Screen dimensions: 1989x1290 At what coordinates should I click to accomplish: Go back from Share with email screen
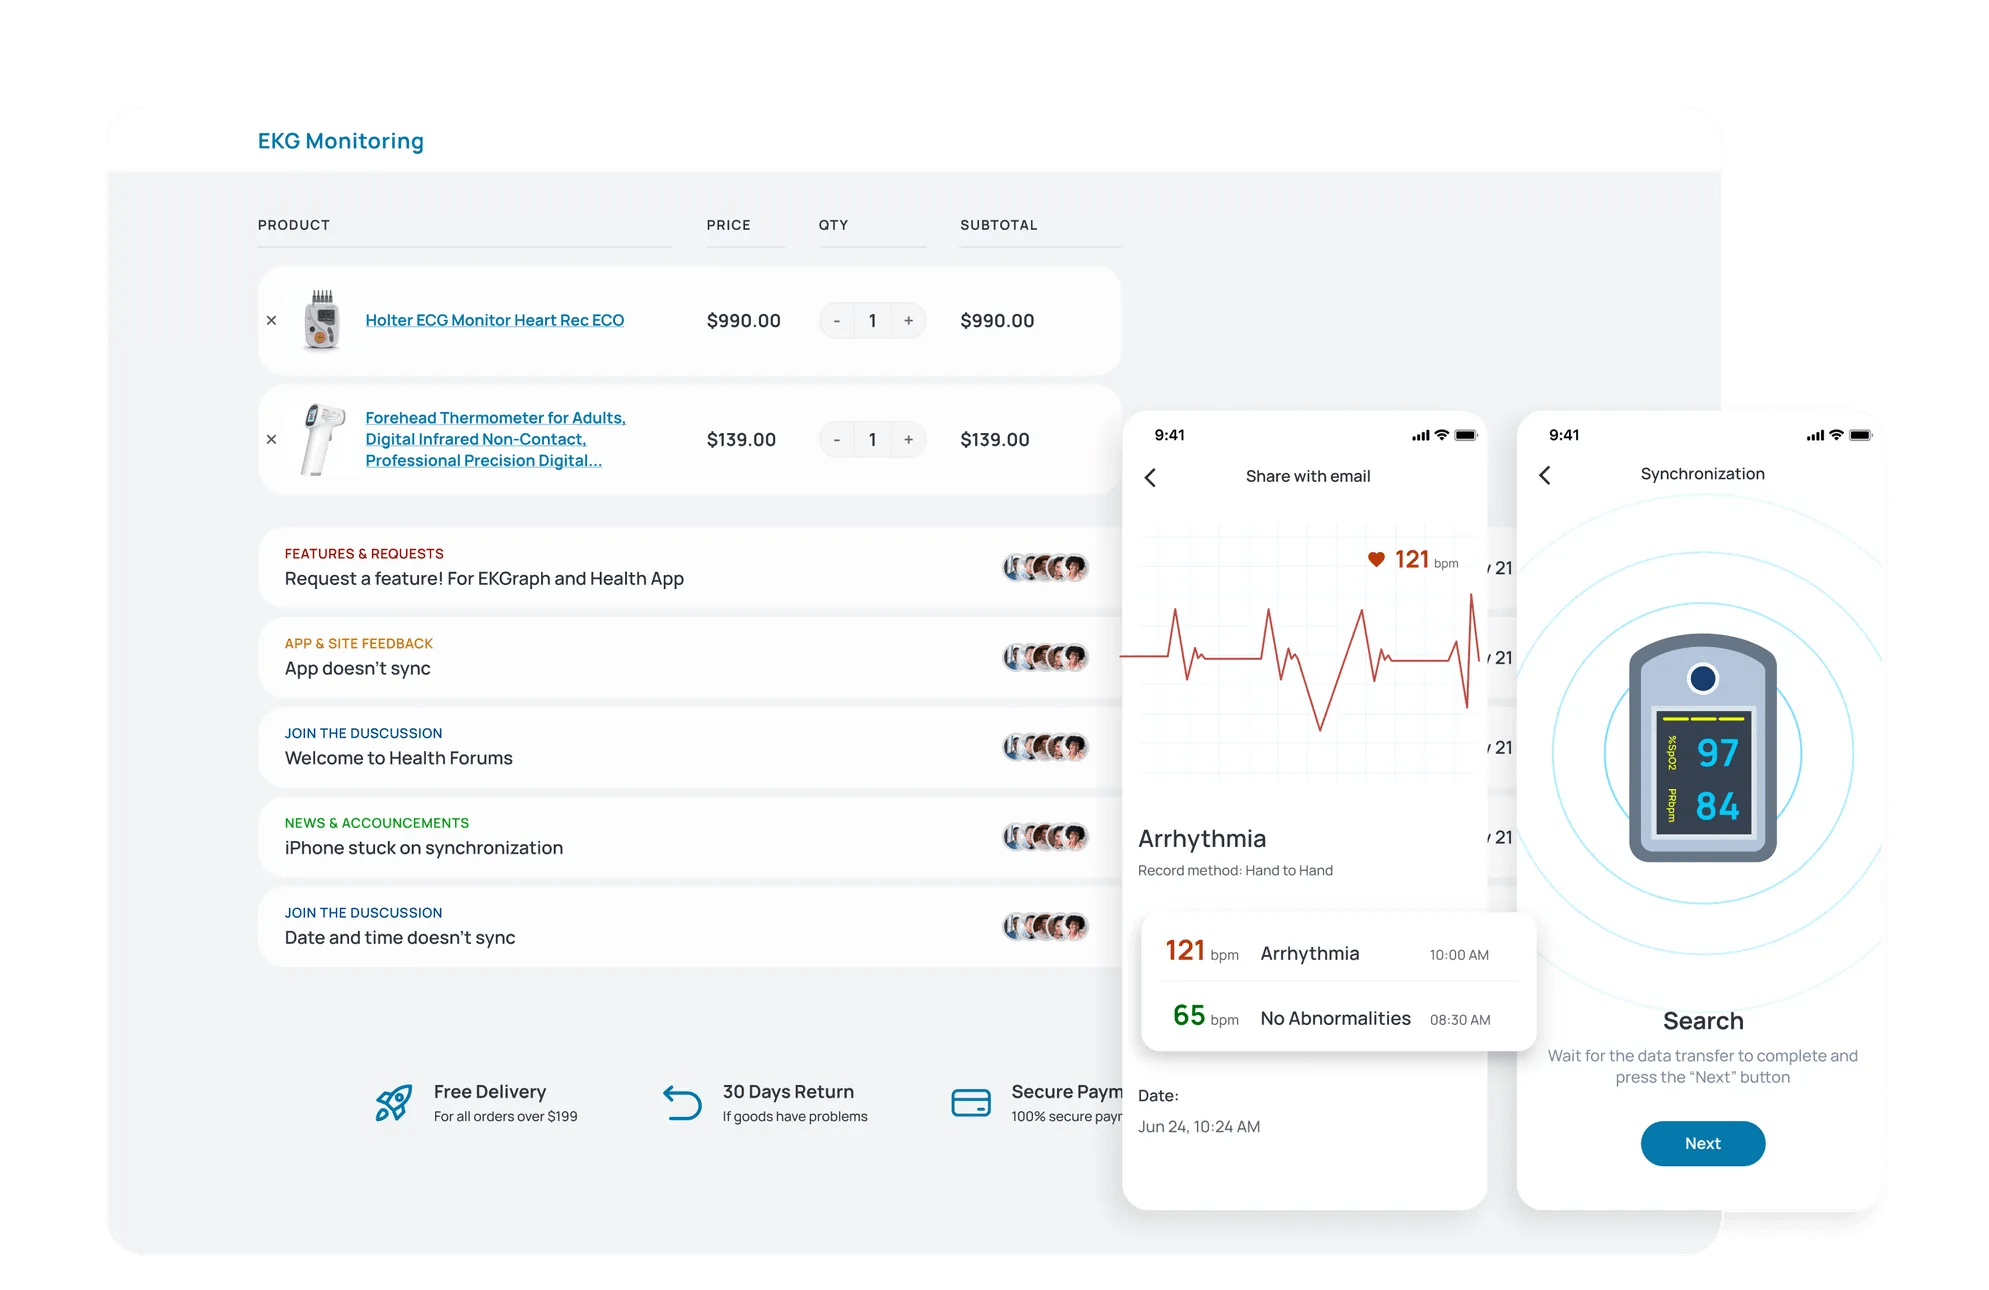point(1150,478)
